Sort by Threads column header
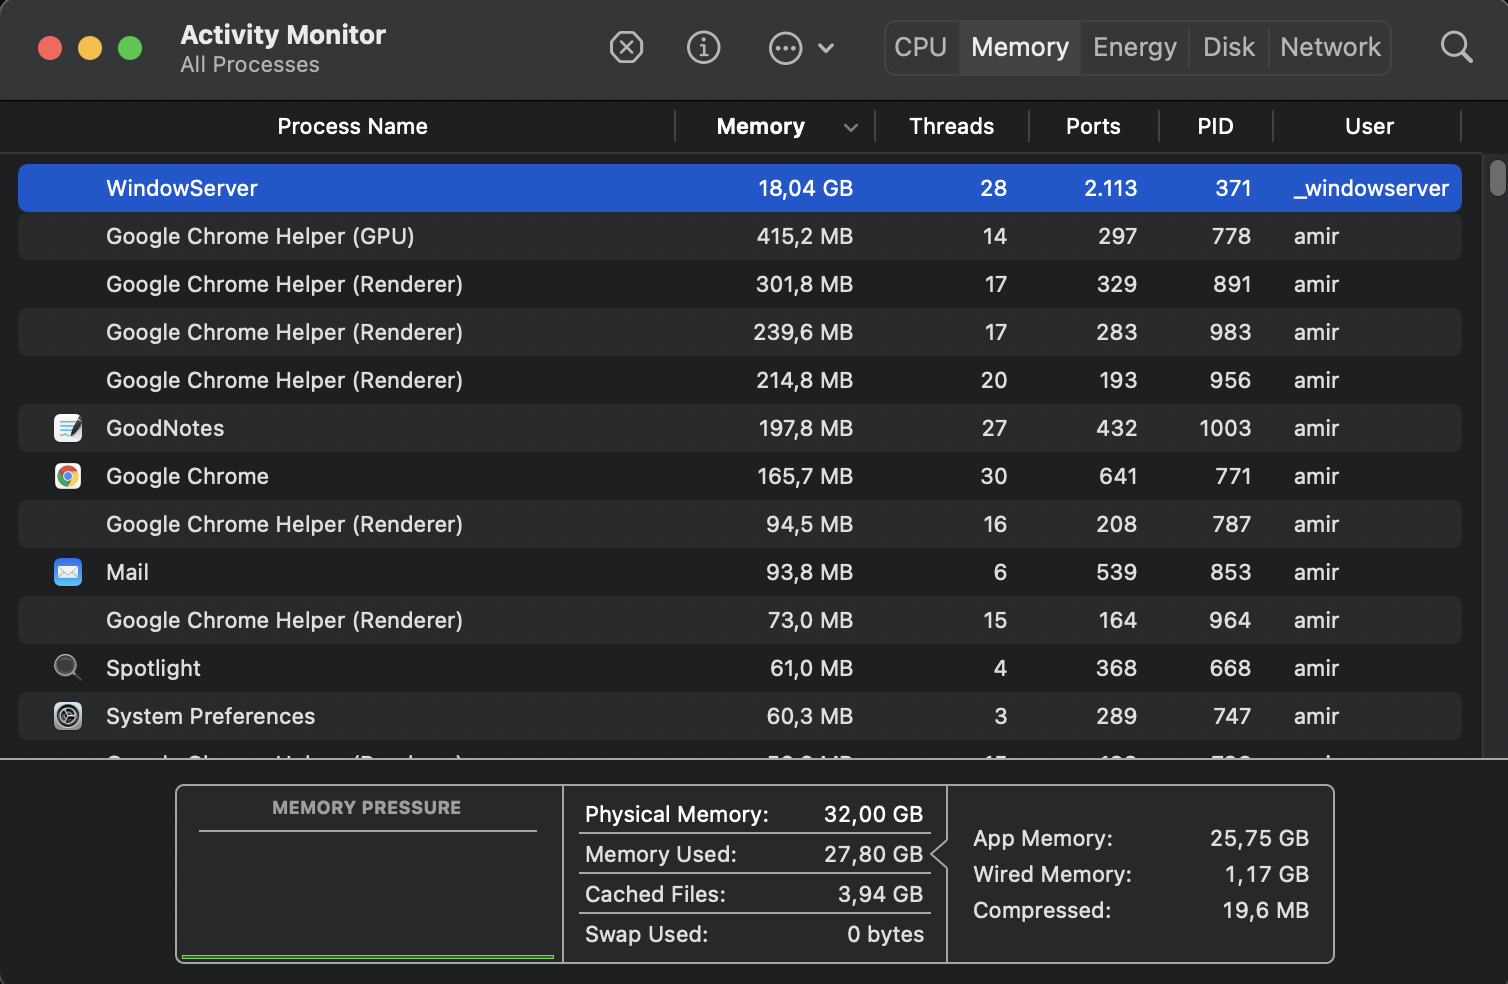This screenshot has width=1508, height=984. tap(951, 126)
